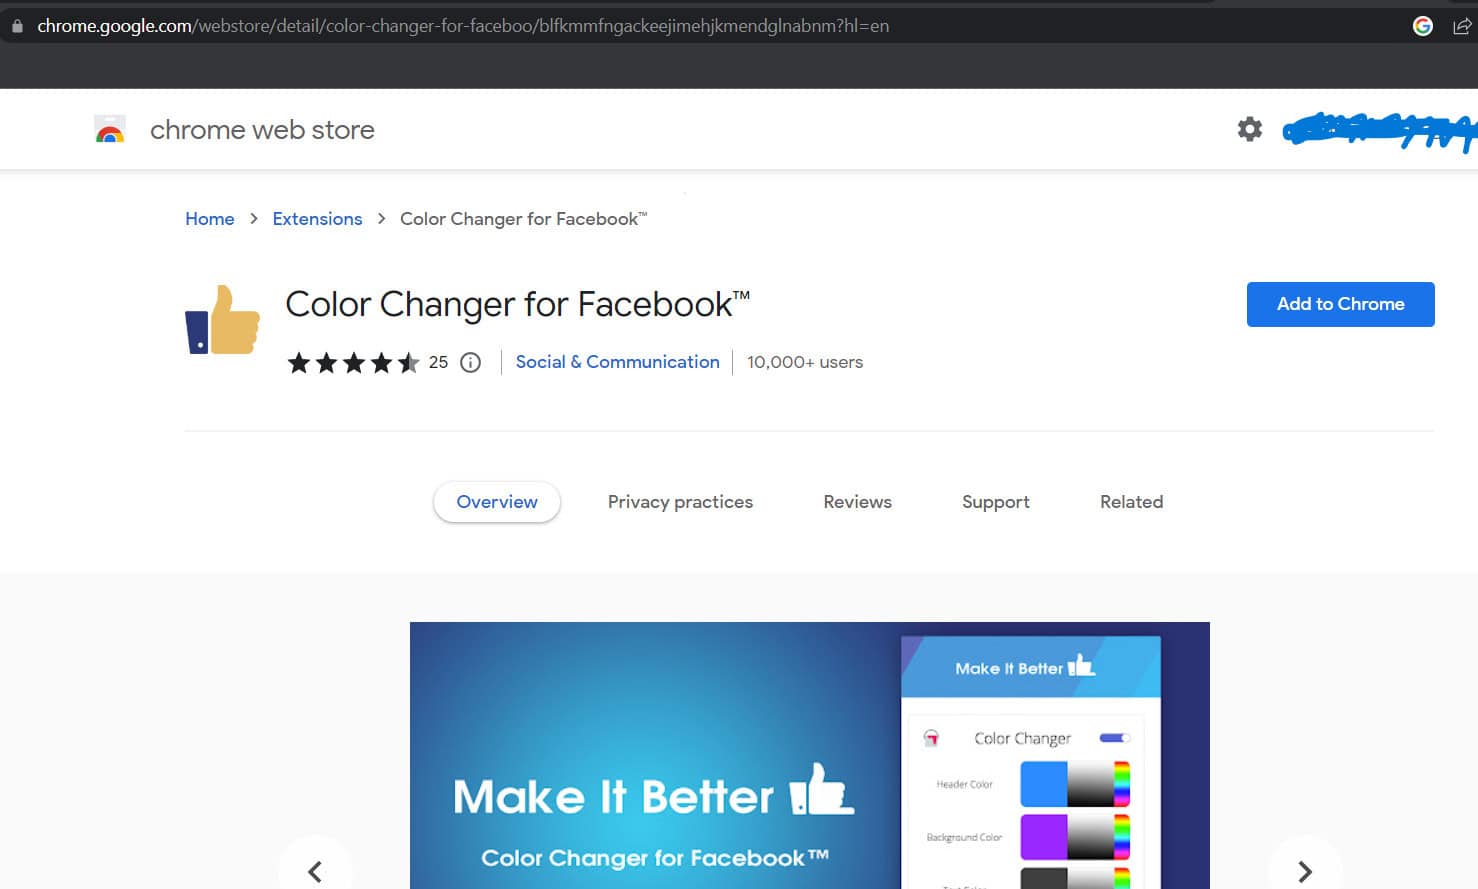
Task: Click the chrome web store title text
Action: (262, 130)
